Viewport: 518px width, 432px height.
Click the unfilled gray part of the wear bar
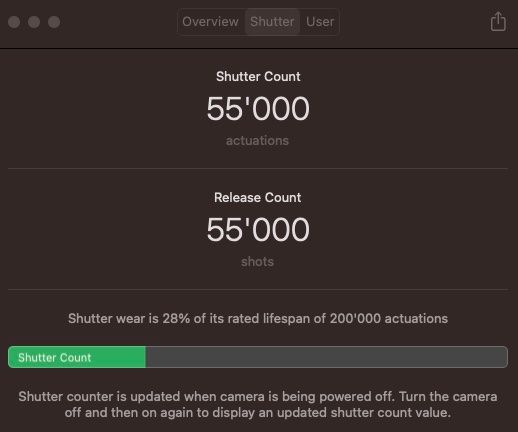(327, 357)
